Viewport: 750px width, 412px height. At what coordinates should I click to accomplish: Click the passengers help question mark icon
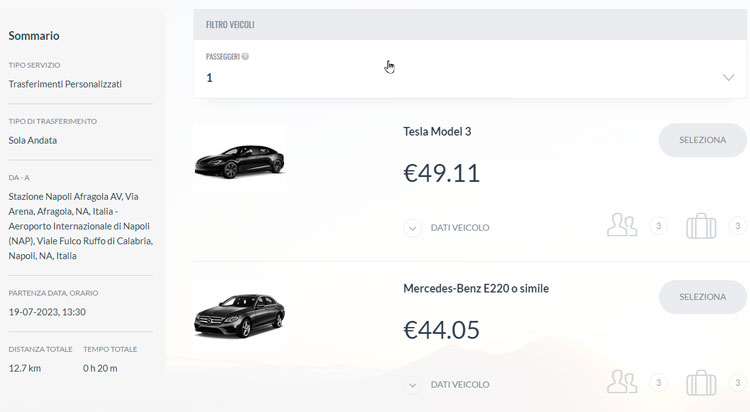[x=245, y=56]
